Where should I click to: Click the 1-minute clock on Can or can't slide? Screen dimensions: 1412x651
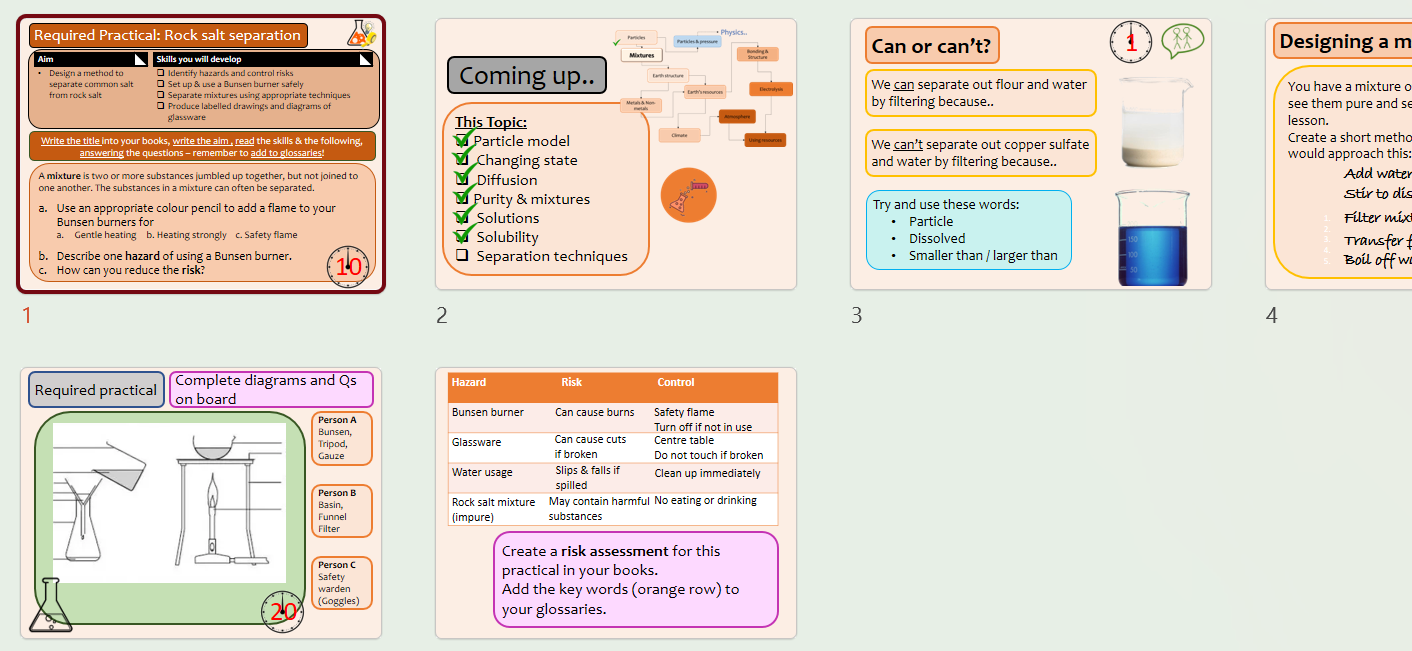[1131, 42]
